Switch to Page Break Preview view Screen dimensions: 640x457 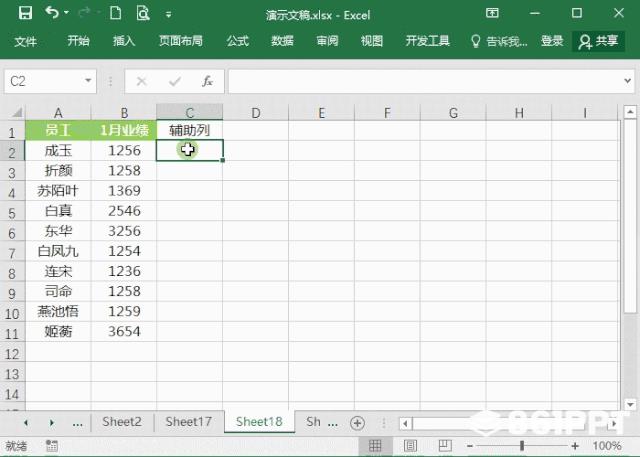click(x=439, y=446)
